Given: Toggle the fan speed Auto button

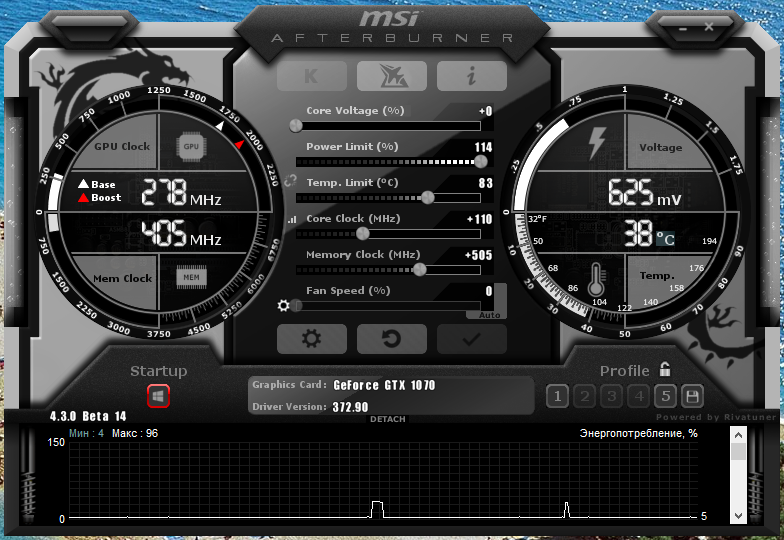Looking at the screenshot, I should [489, 315].
